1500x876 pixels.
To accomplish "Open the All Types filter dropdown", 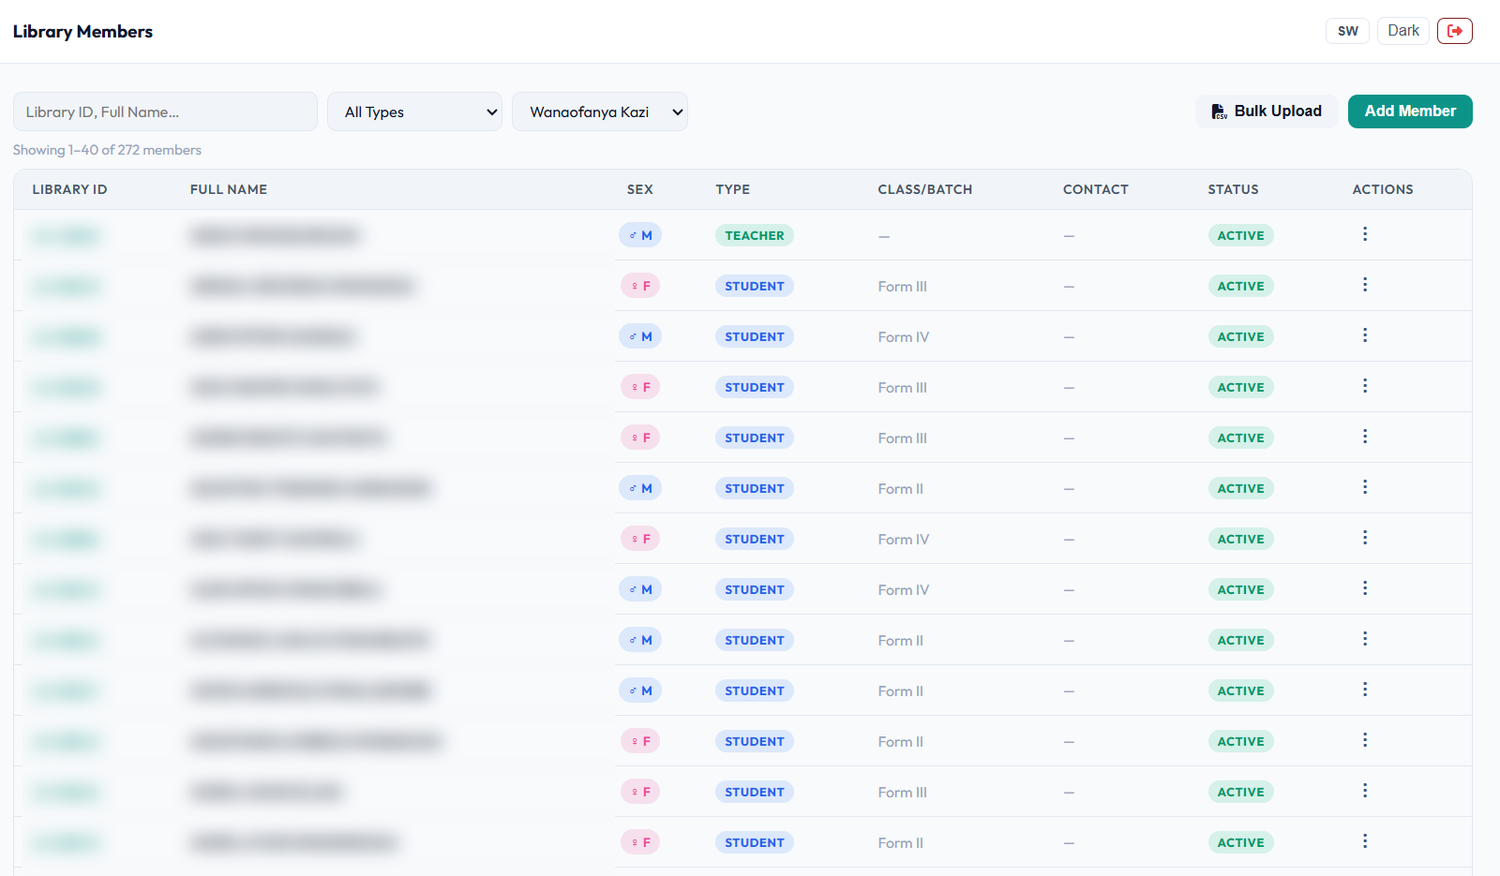I will coord(415,112).
